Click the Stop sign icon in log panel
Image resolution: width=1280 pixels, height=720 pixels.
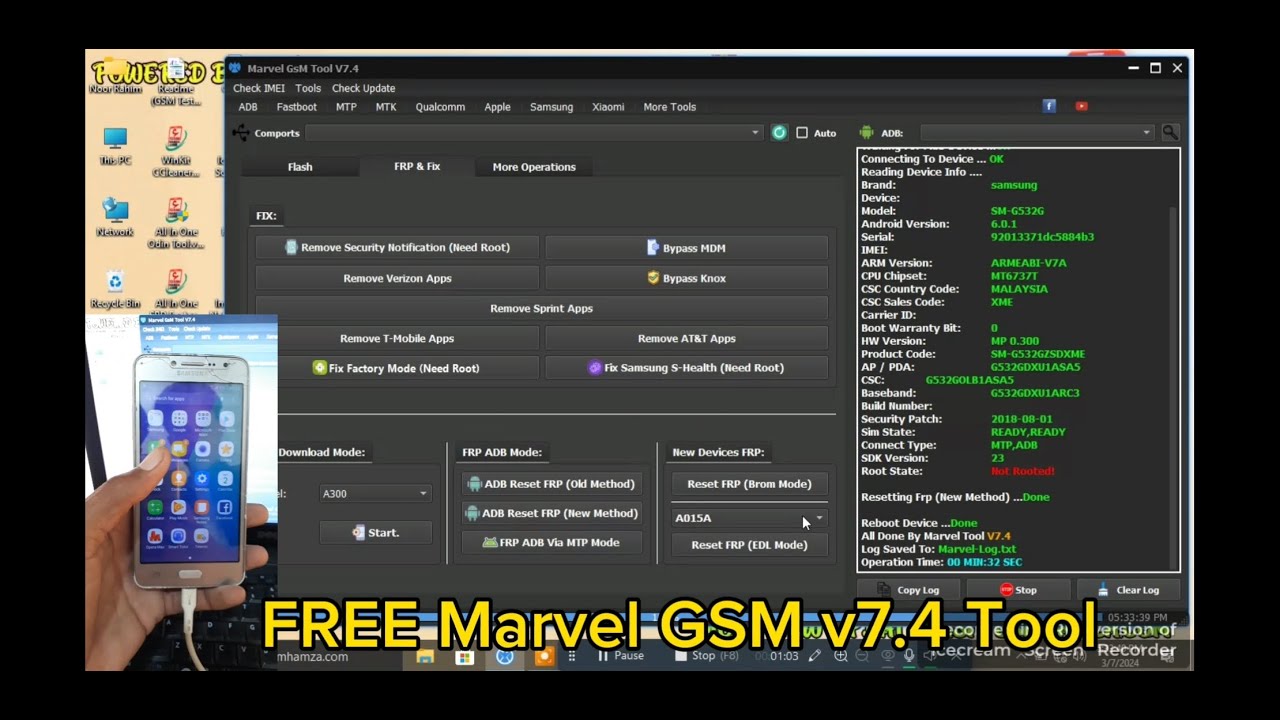(x=1007, y=590)
